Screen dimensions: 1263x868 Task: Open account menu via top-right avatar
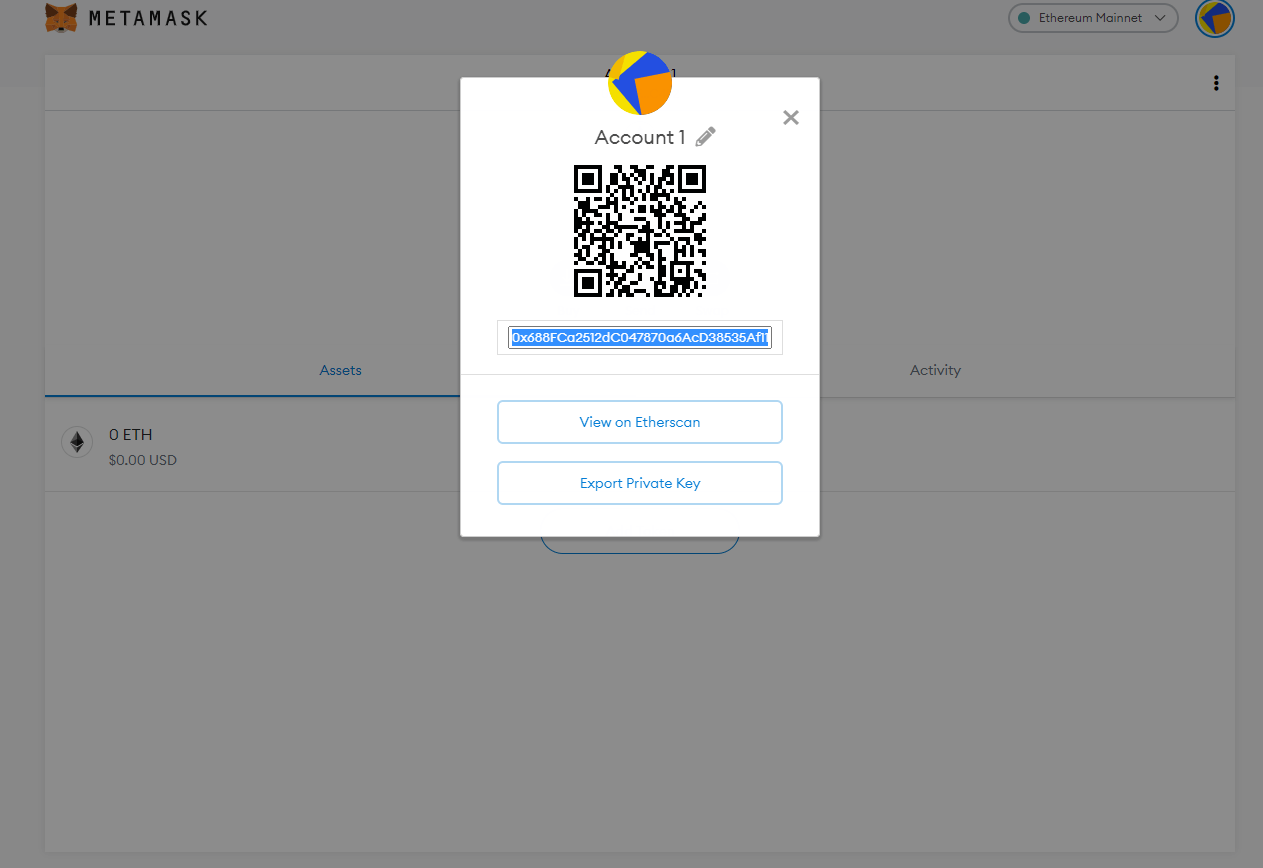tap(1215, 19)
